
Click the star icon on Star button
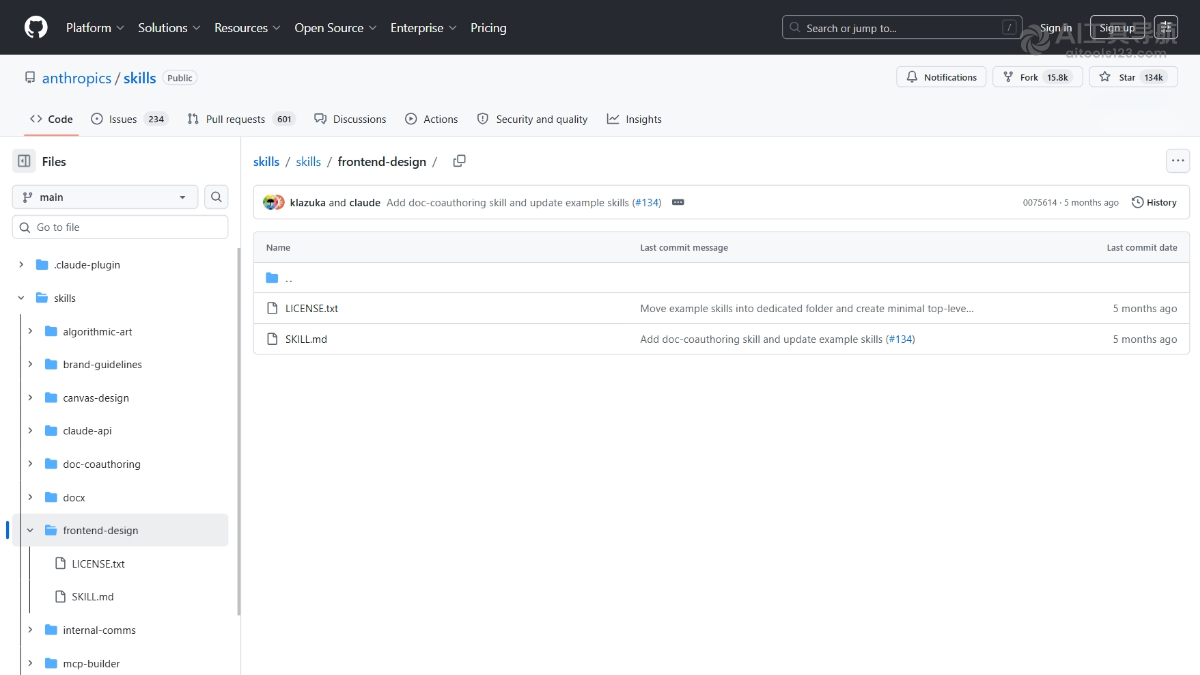1105,77
